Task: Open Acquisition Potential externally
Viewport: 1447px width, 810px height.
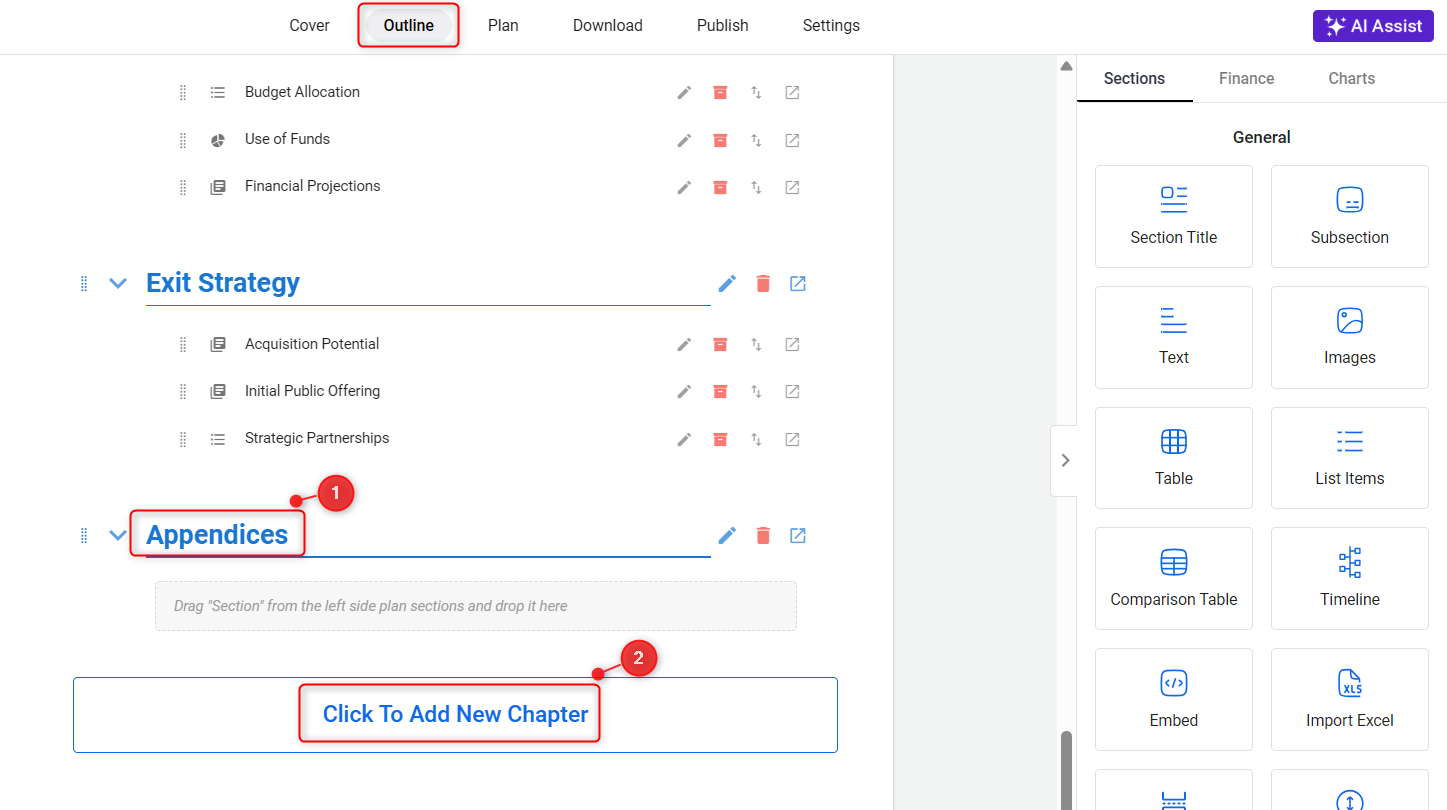Action: click(792, 344)
